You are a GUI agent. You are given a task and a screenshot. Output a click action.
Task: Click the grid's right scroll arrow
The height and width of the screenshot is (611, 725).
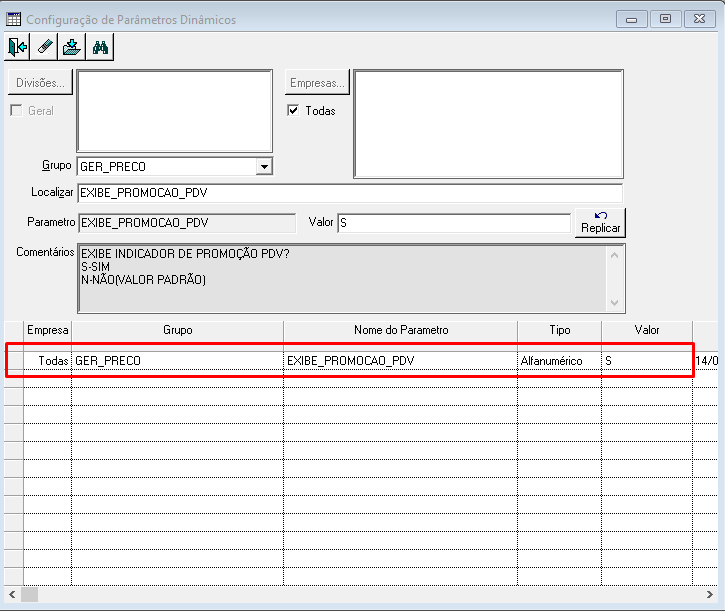[x=710, y=594]
